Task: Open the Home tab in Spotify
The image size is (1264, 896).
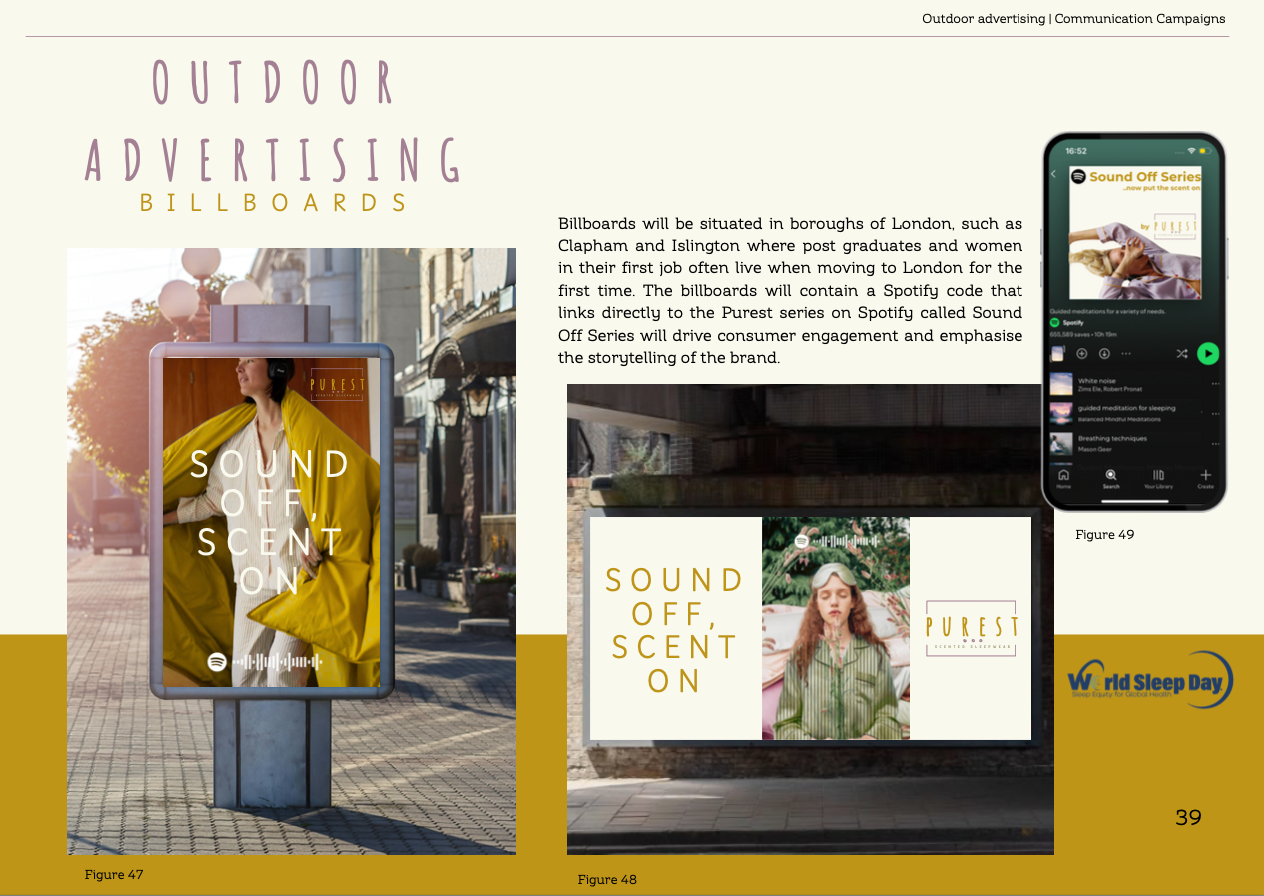Action: click(1063, 478)
